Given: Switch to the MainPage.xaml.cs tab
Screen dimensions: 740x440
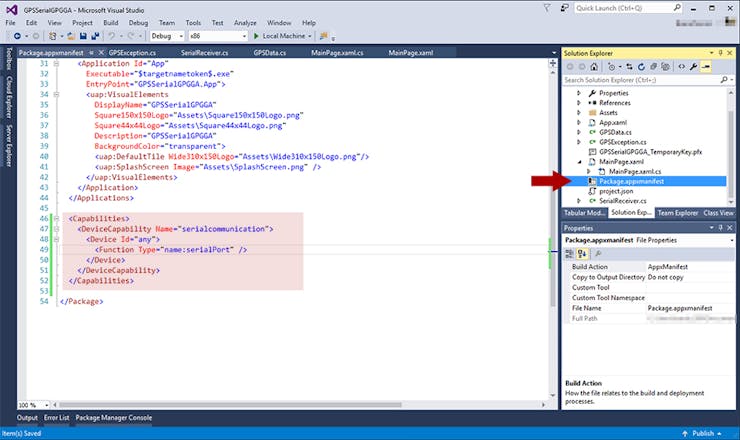Looking at the screenshot, I should pos(337,53).
